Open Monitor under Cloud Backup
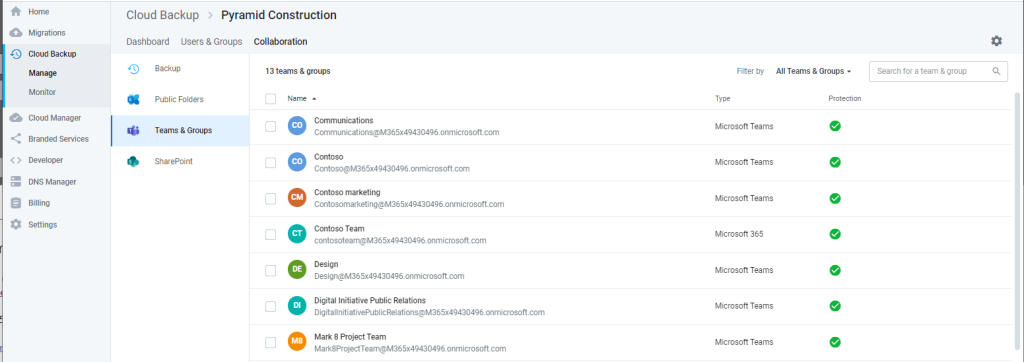Screen dimensions: 1024x362 42,92
